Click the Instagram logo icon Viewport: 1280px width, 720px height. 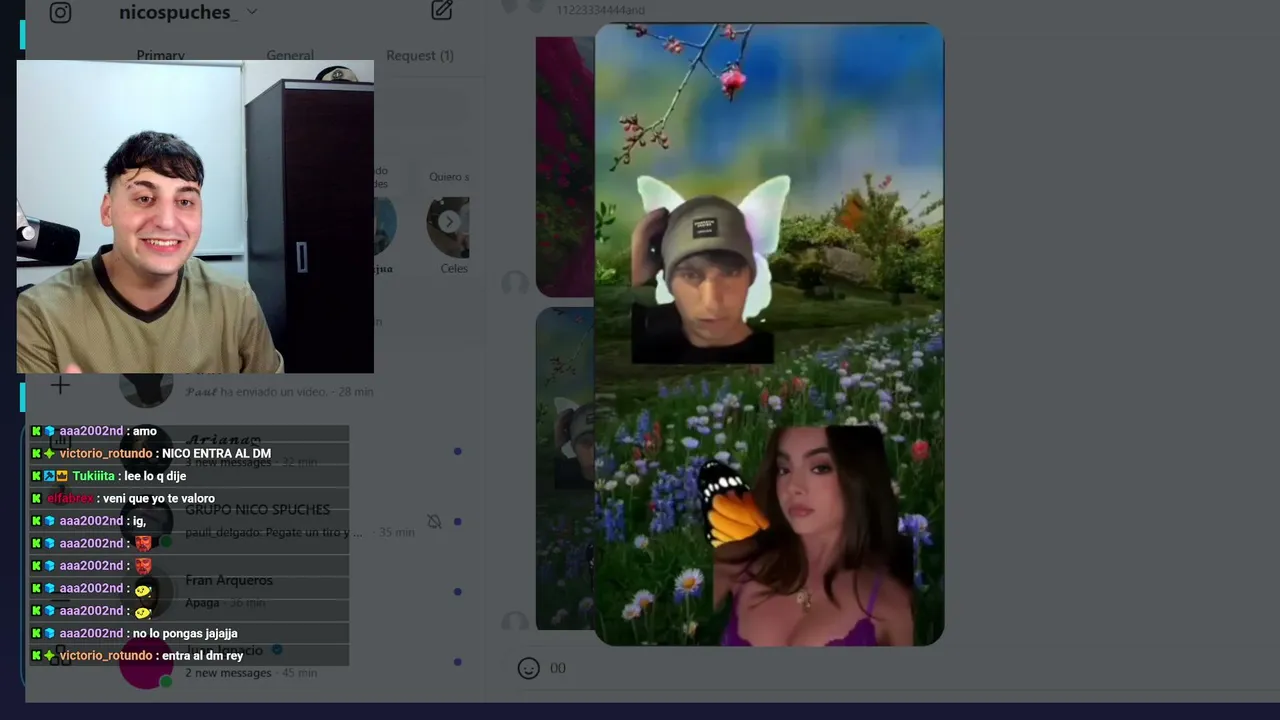pos(60,12)
